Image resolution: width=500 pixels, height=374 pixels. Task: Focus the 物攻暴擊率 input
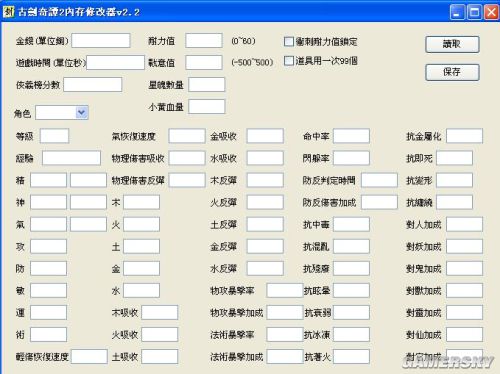285,291
